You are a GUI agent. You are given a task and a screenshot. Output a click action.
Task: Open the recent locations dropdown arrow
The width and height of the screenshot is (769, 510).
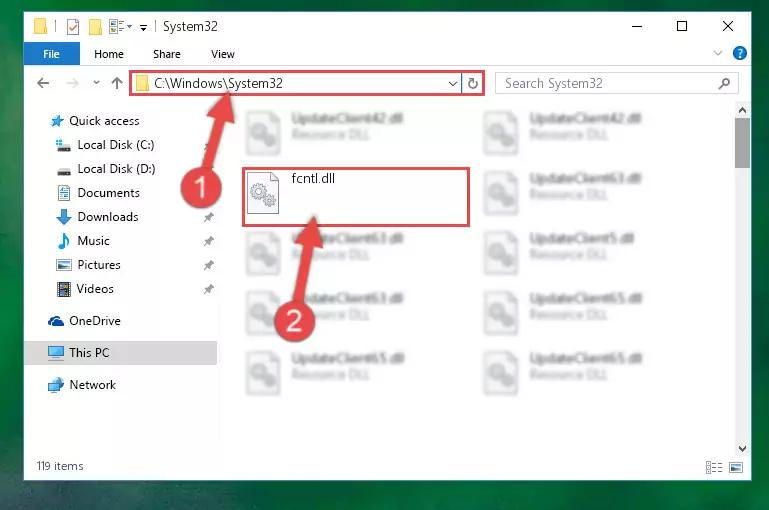[96, 83]
